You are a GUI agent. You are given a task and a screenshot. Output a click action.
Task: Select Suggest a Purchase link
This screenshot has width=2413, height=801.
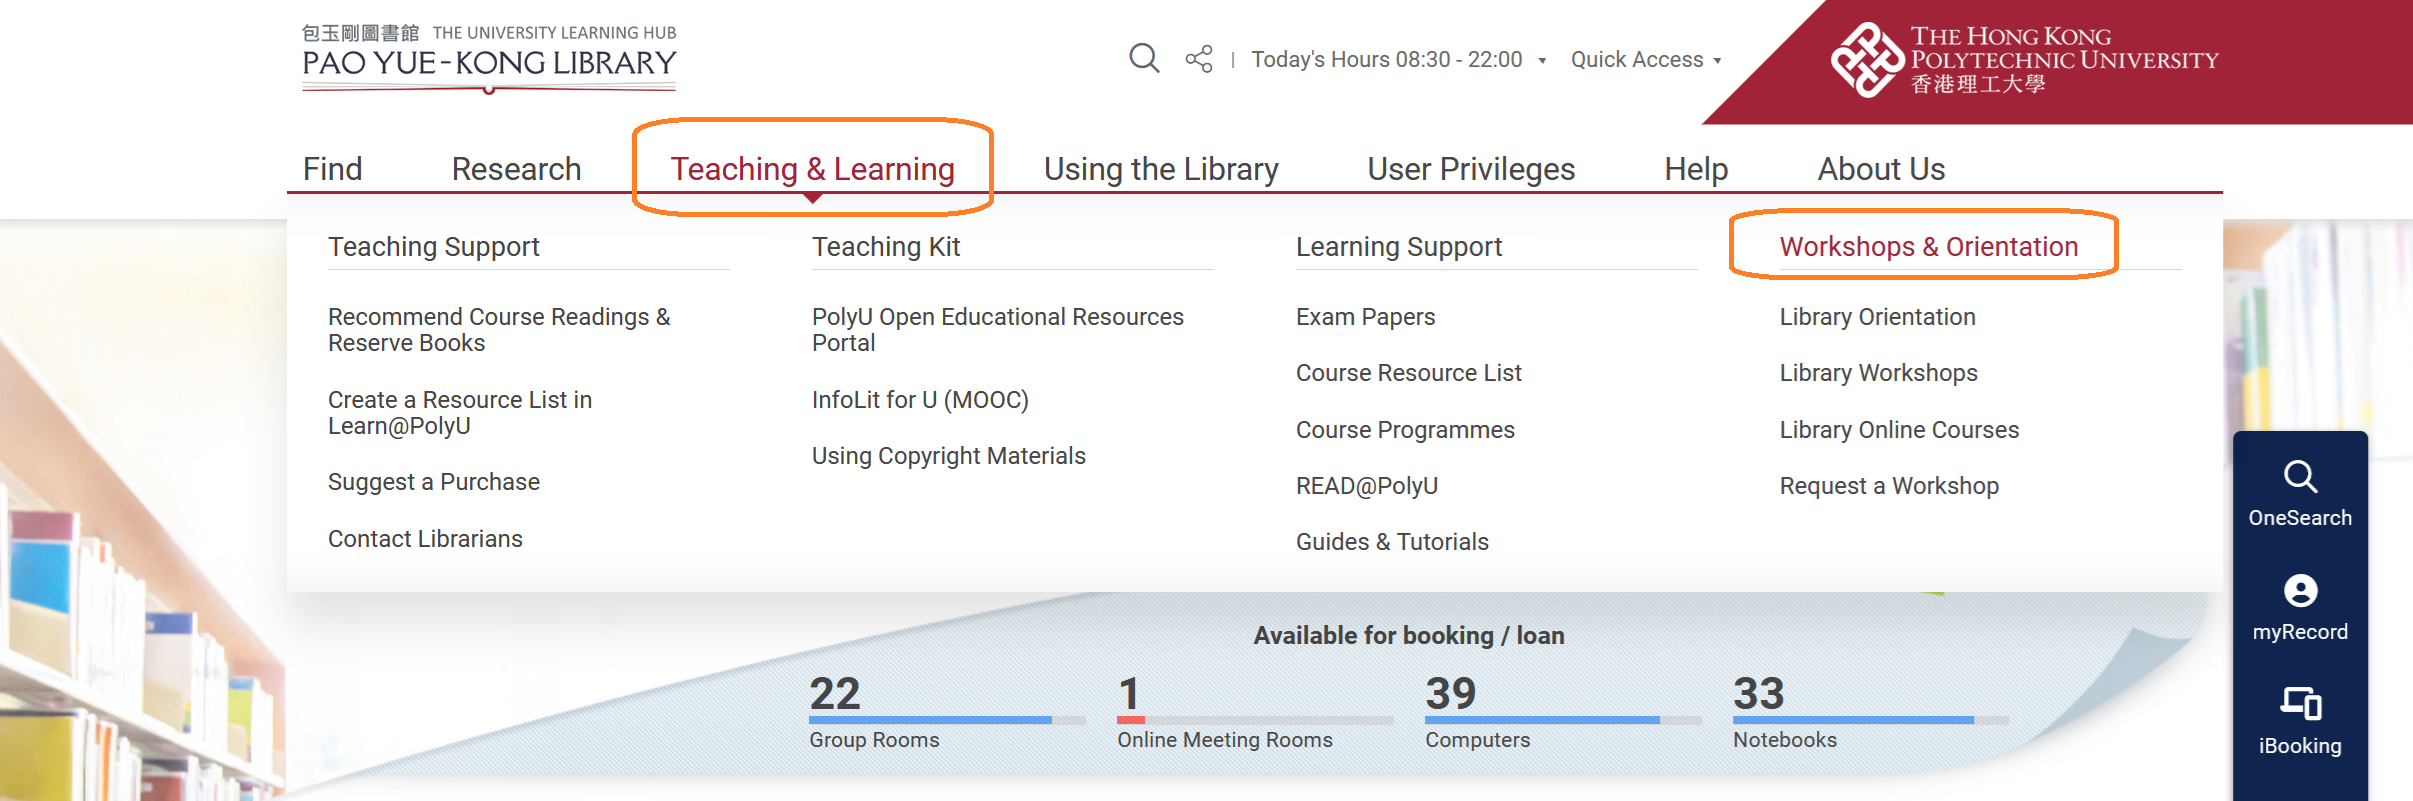click(x=434, y=482)
